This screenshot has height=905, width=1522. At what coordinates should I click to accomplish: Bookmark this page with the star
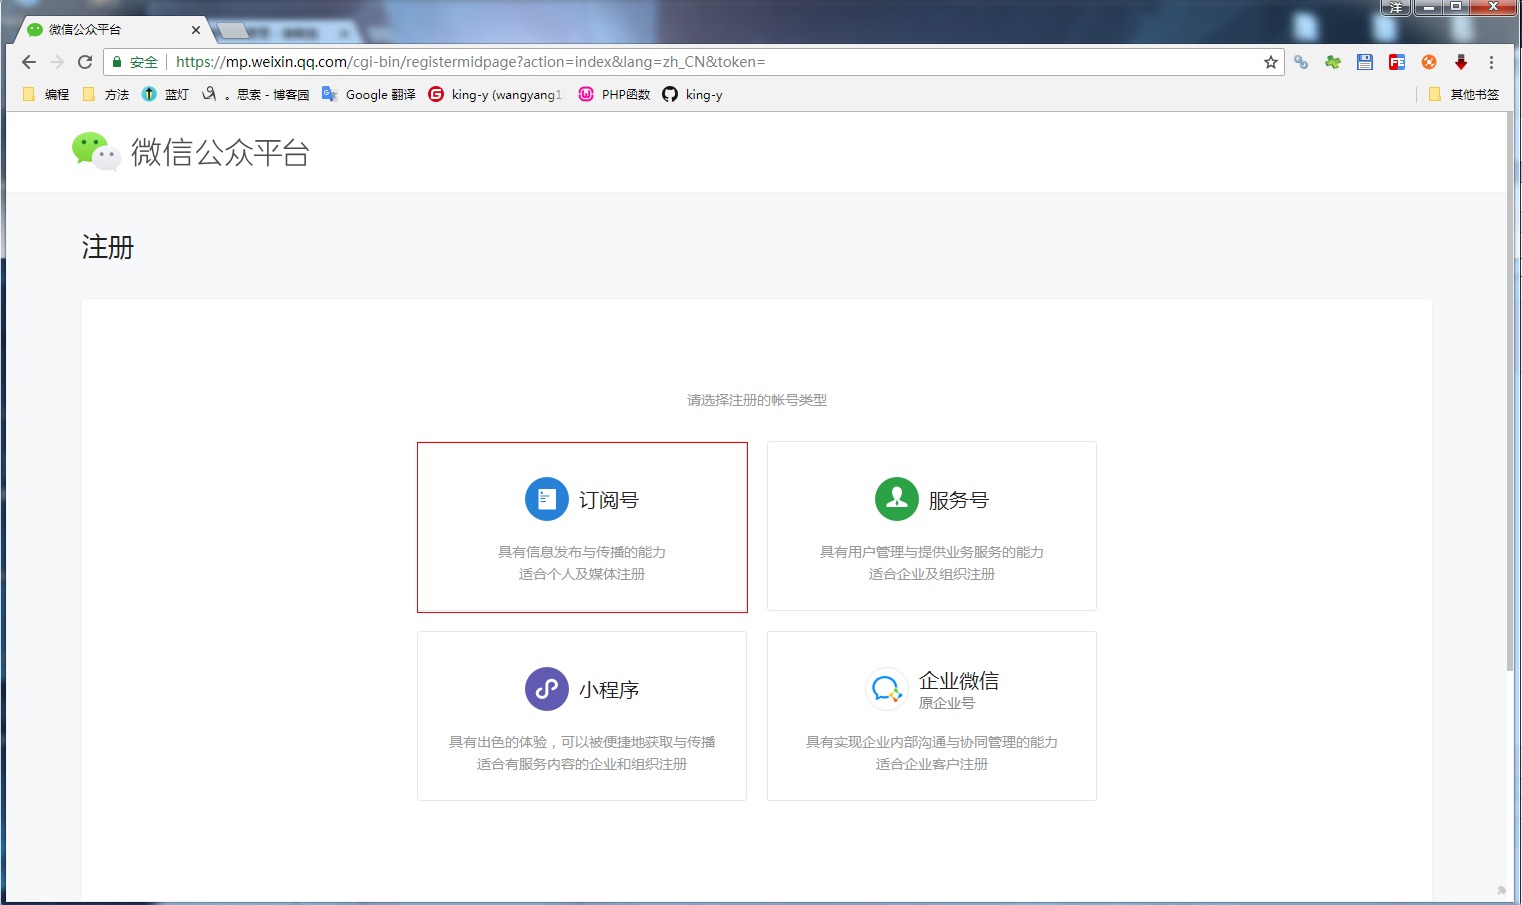[x=1271, y=62]
